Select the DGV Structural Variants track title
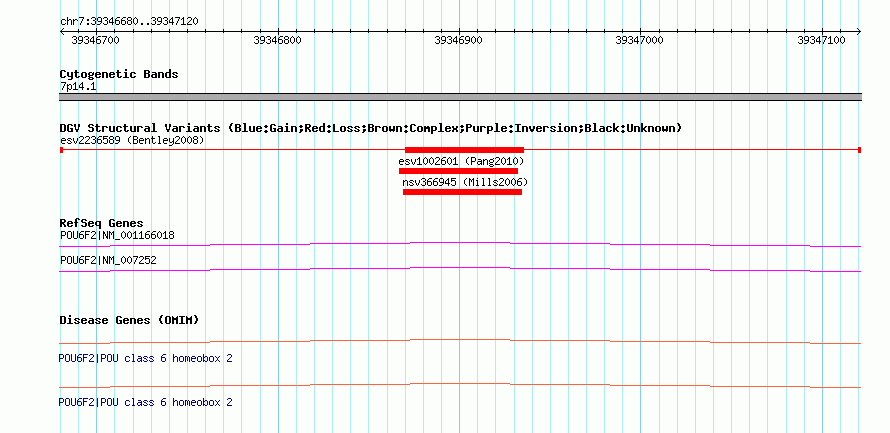This screenshot has width=890, height=433. (371, 128)
